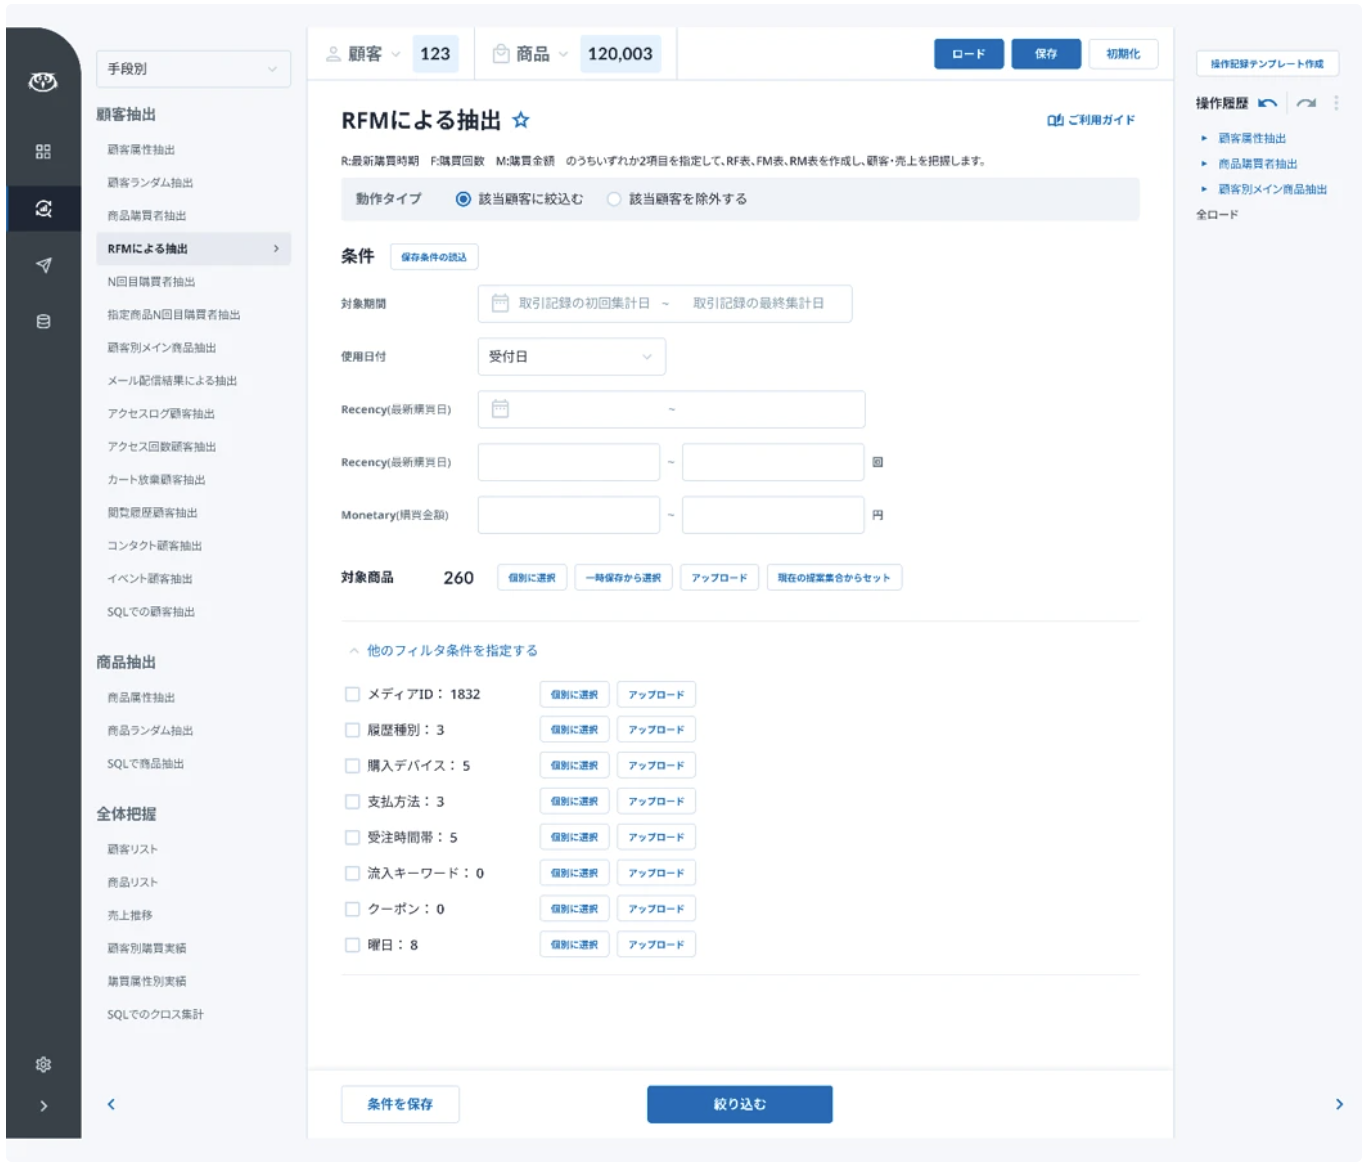1366x1166 pixels.
Task: Click the 対象期間 date range field
Action: coord(664,303)
